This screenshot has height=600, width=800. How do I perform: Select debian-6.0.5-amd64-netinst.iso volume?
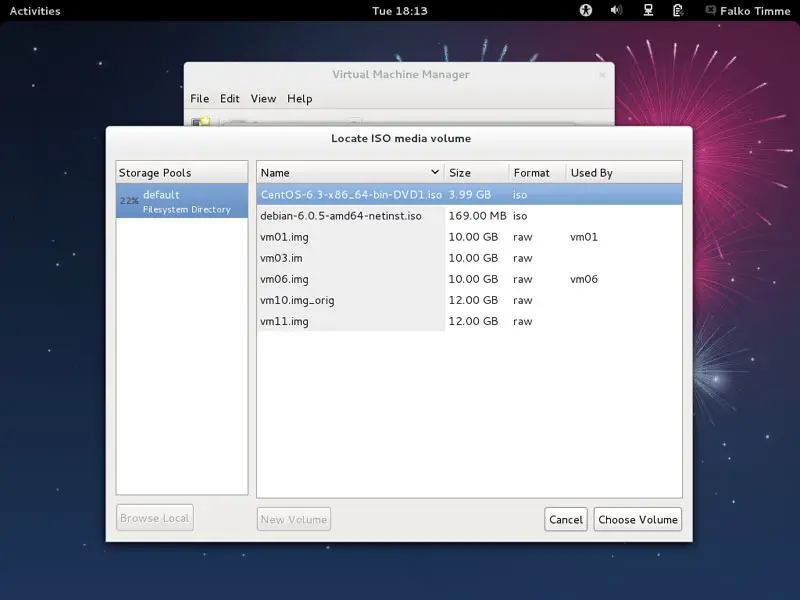coord(340,216)
